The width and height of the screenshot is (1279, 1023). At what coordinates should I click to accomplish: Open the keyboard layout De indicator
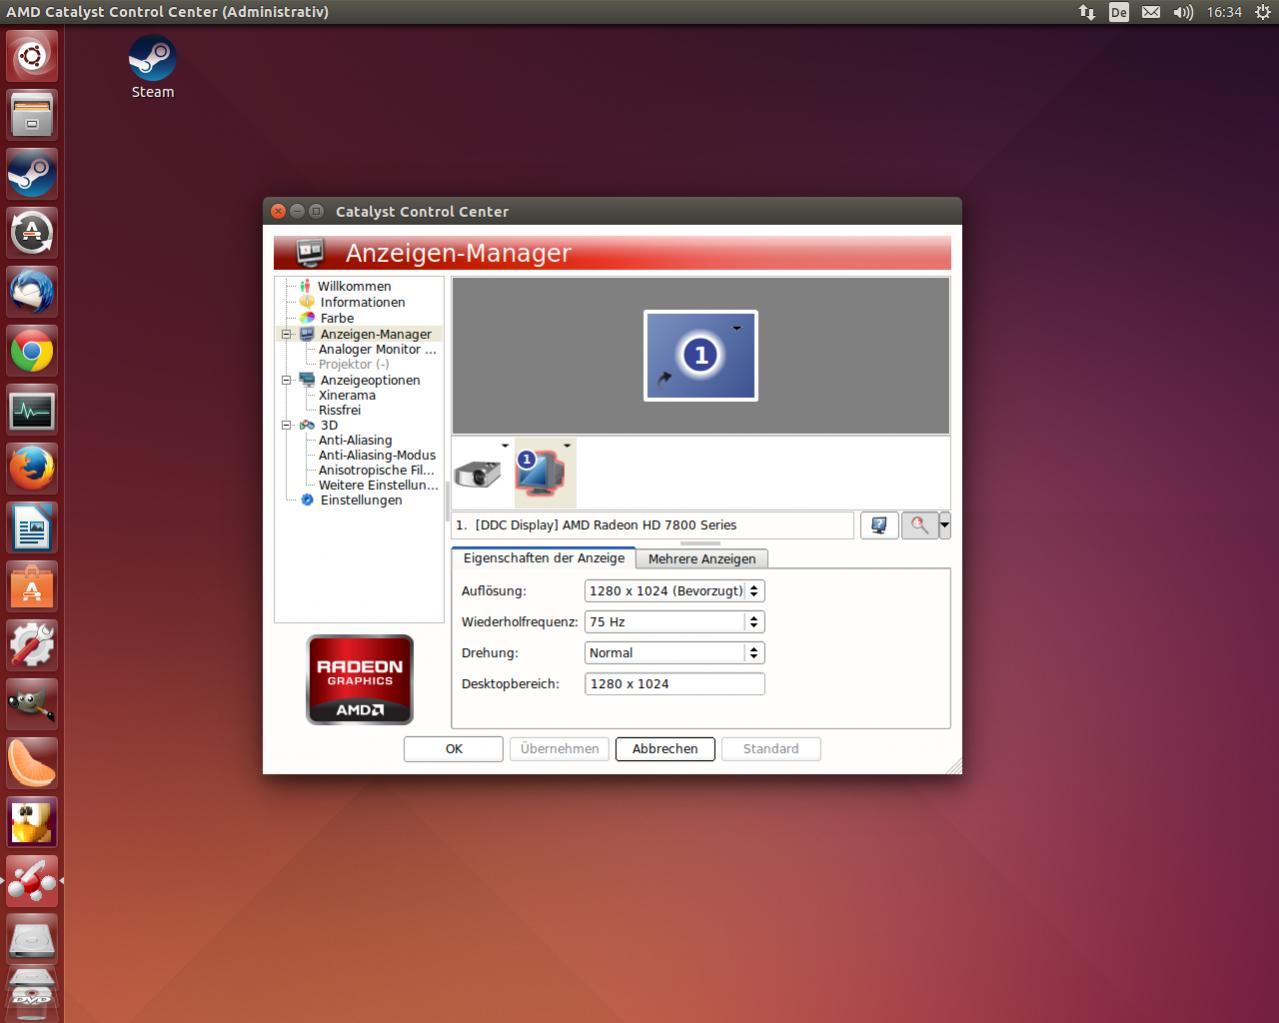[x=1119, y=12]
